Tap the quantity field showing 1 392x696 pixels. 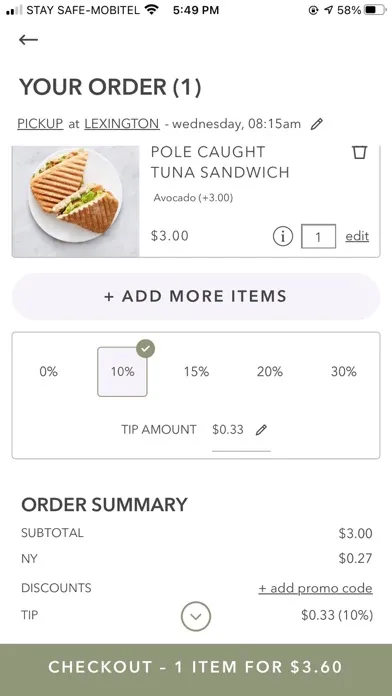[318, 237]
